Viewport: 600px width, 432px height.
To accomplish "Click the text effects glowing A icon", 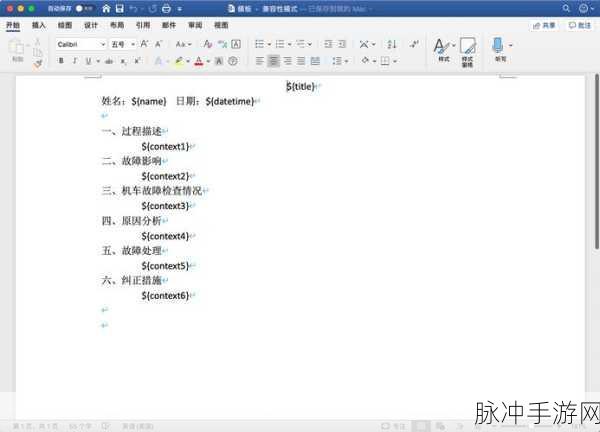I will click(158, 61).
